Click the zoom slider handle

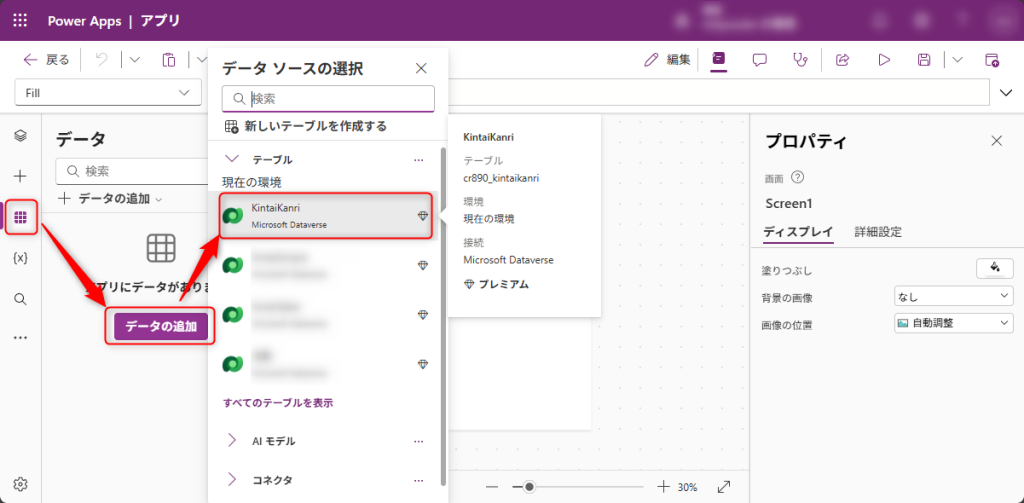530,487
